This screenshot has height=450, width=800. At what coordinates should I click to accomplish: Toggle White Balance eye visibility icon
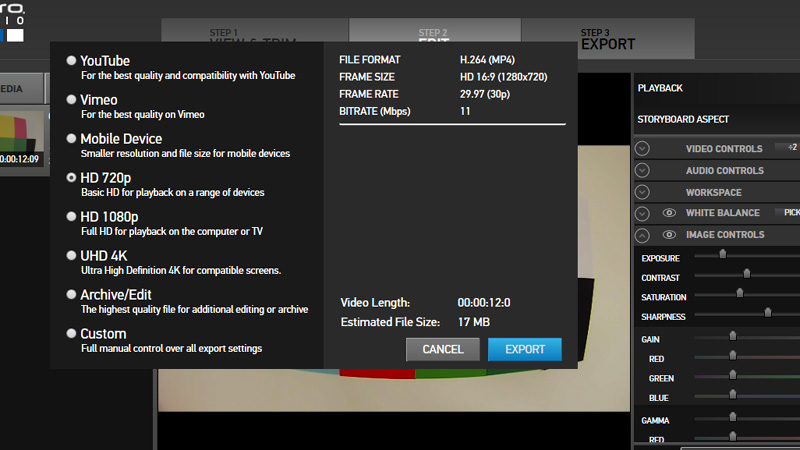tap(669, 213)
